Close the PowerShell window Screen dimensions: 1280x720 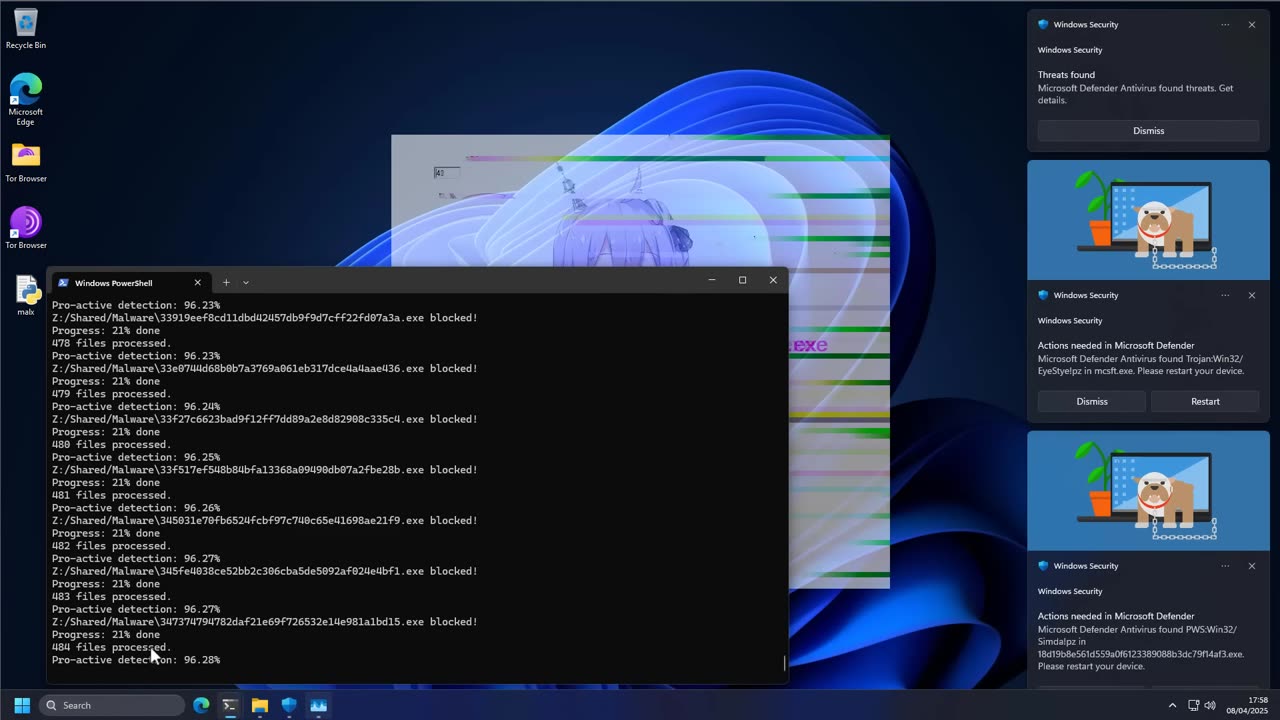tap(773, 280)
